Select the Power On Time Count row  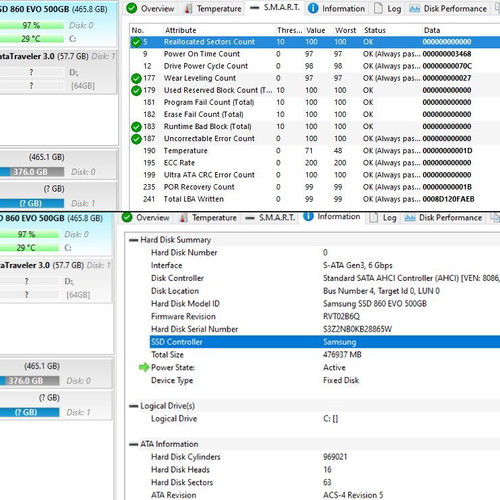pyautogui.click(x=315, y=54)
